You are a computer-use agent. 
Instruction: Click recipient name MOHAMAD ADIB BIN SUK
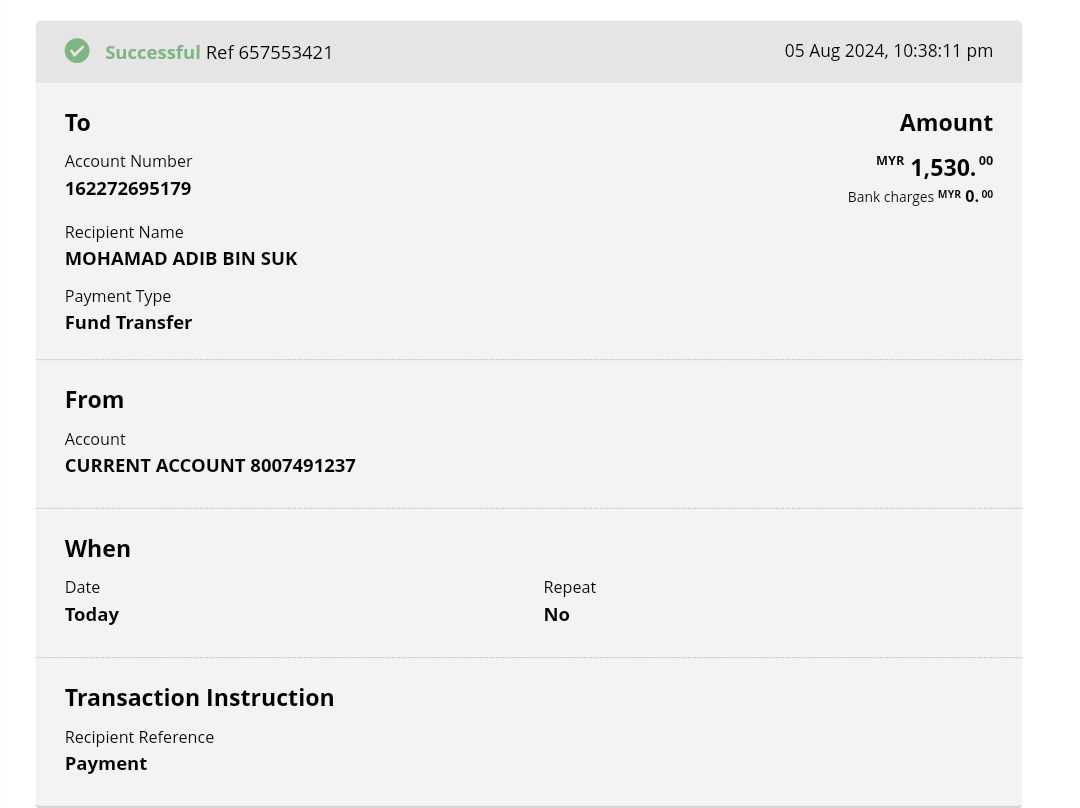[181, 258]
